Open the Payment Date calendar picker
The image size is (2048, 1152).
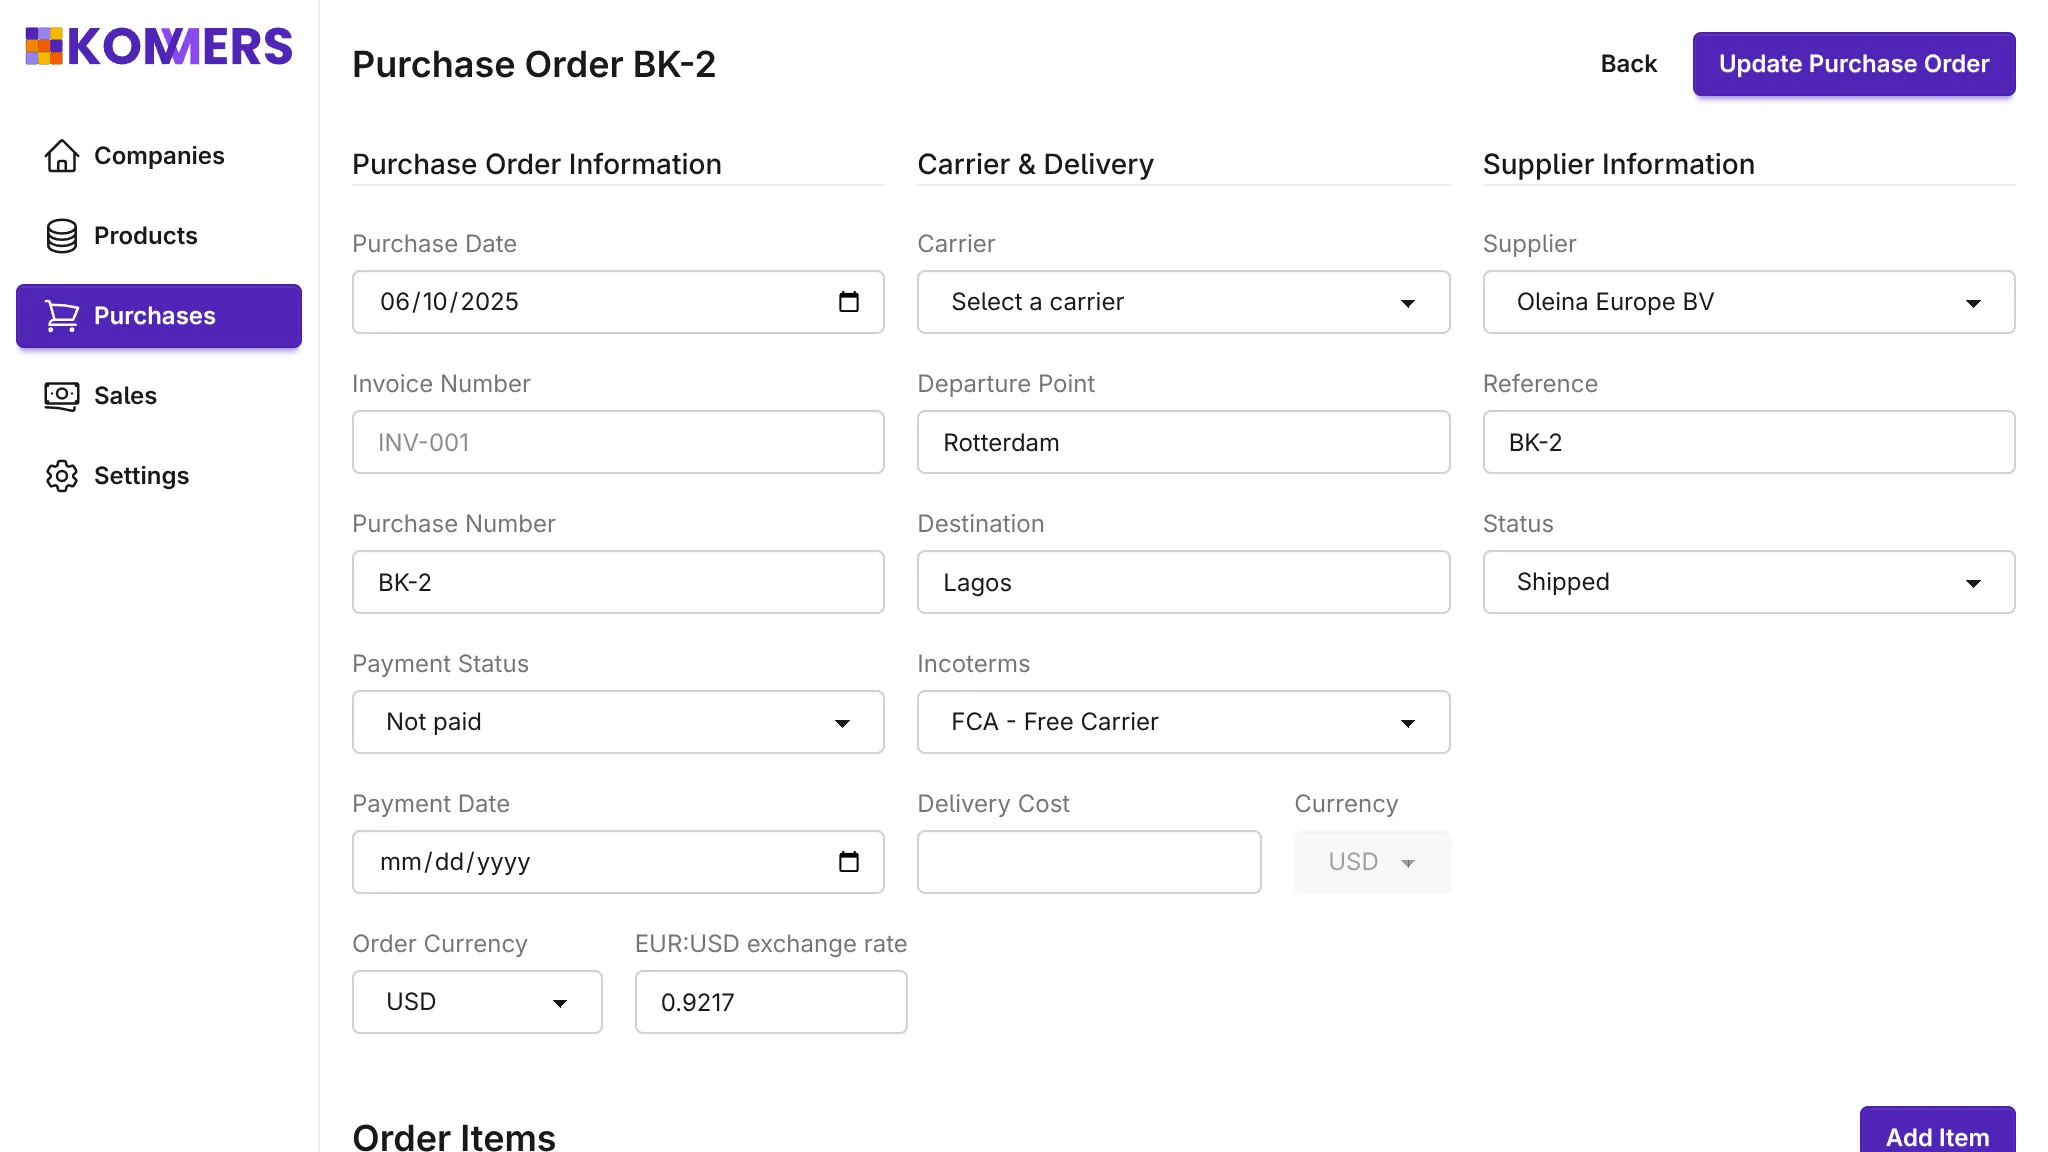coord(849,862)
